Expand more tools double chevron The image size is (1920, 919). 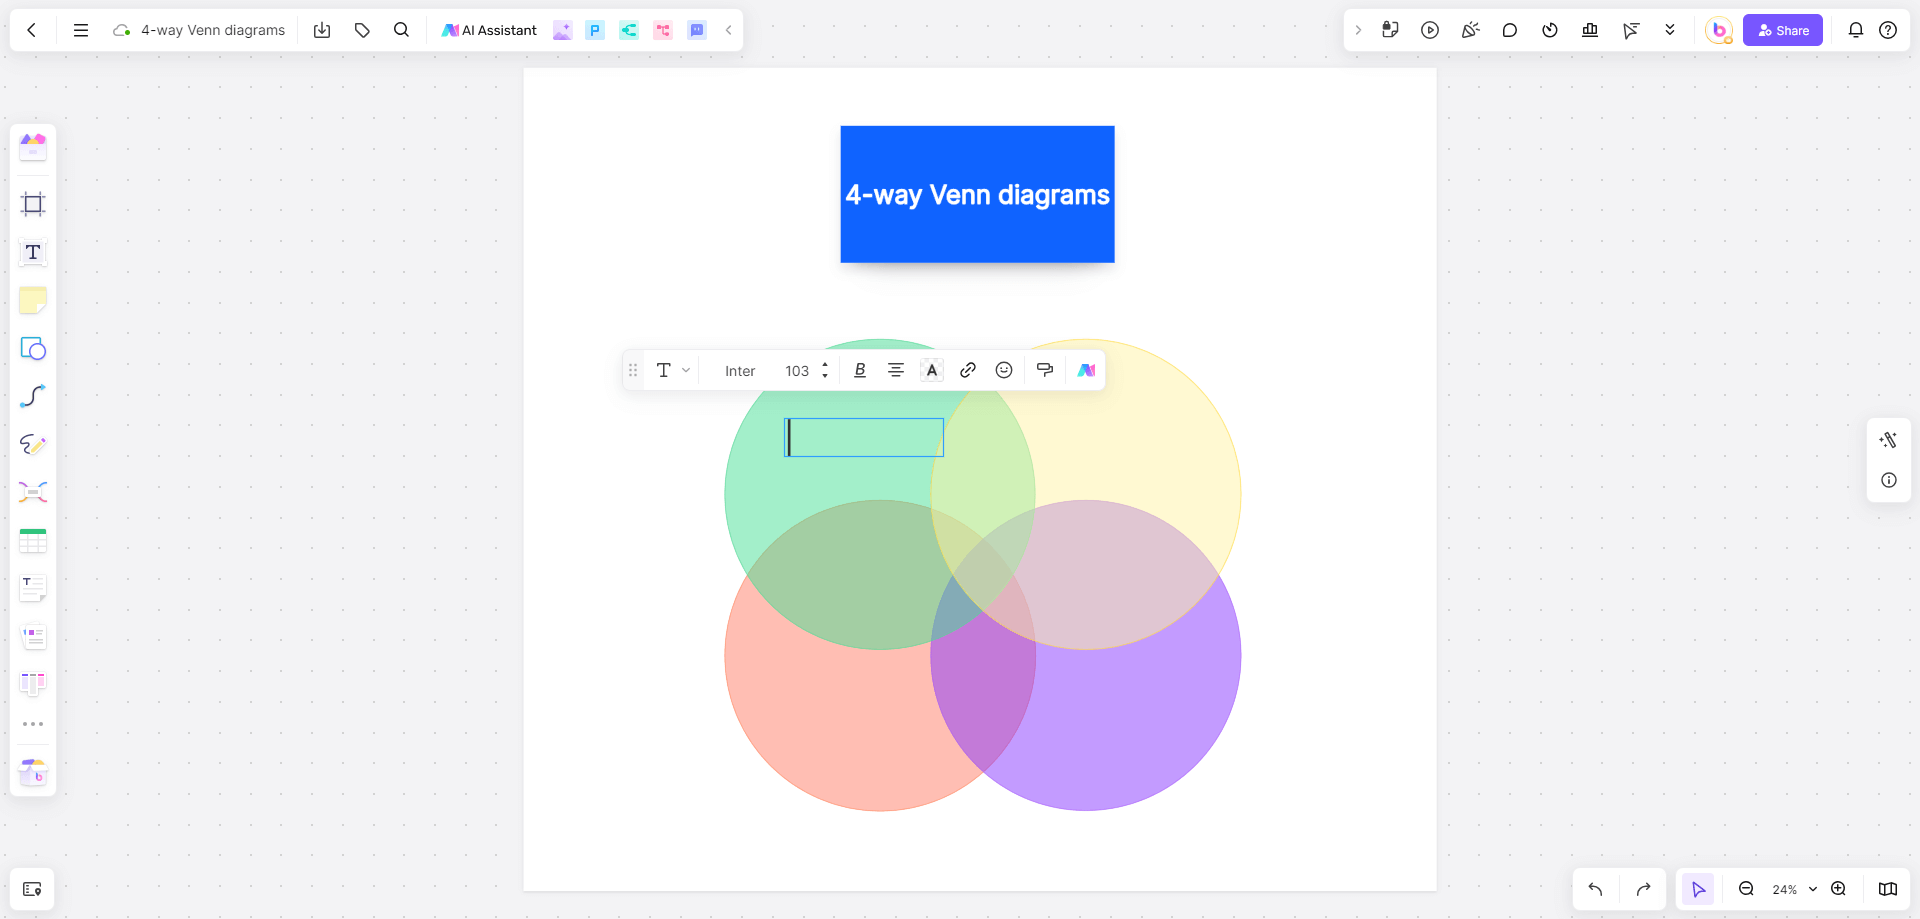pos(1670,30)
